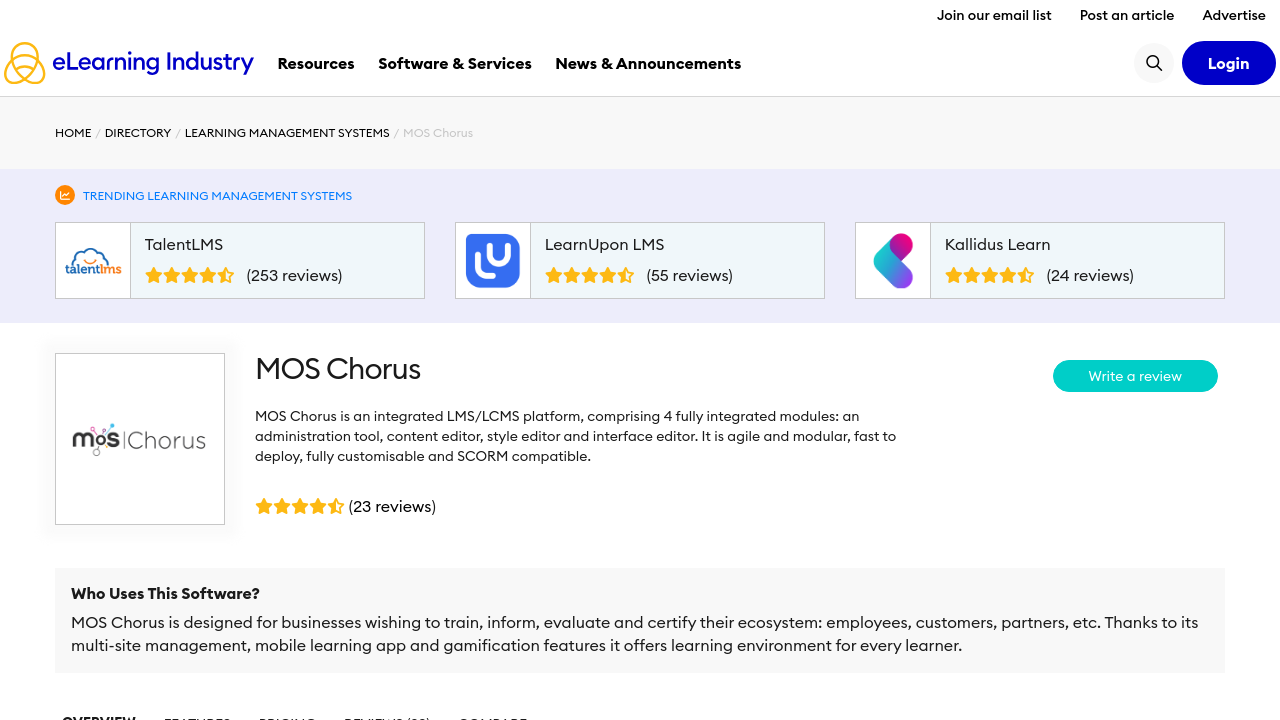Viewport: 1280px width, 720px height.
Task: Open the LearnUpon LMS name link
Action: click(x=604, y=244)
